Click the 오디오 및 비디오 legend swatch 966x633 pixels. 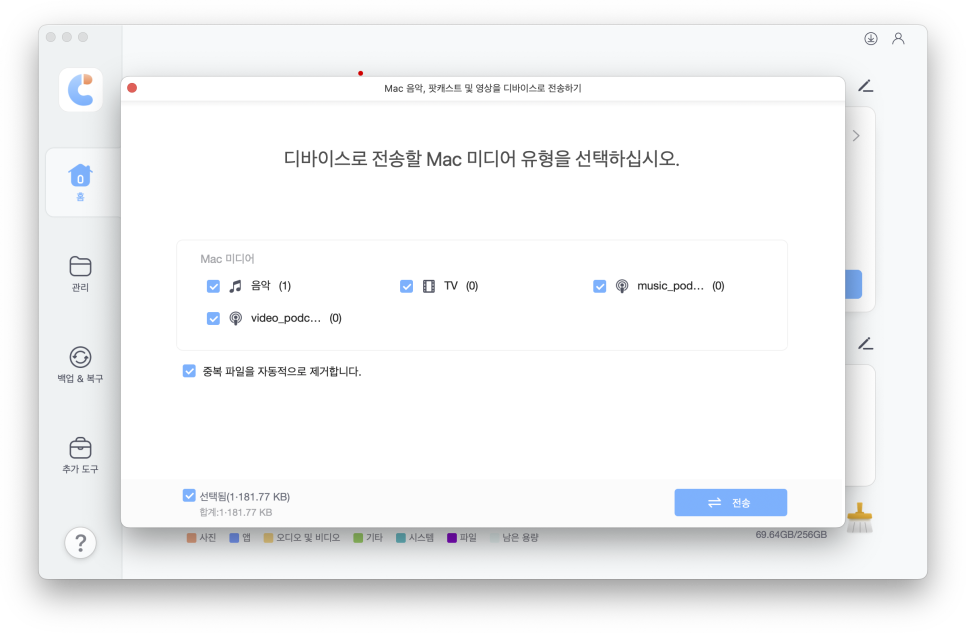coord(268,538)
